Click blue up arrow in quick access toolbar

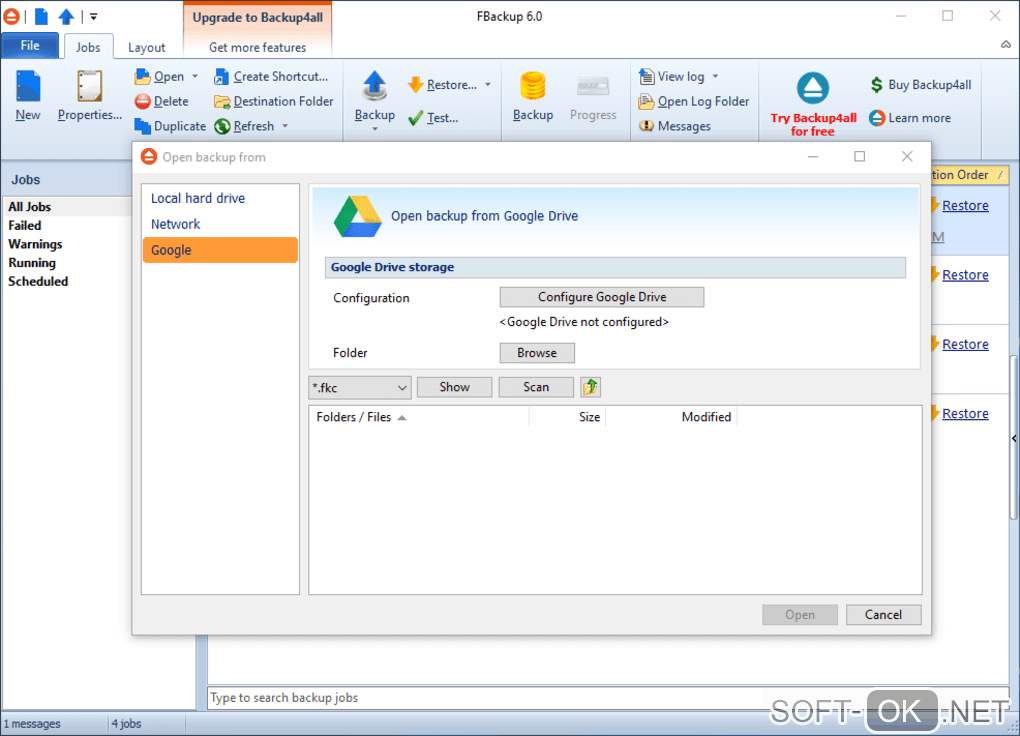coord(66,16)
